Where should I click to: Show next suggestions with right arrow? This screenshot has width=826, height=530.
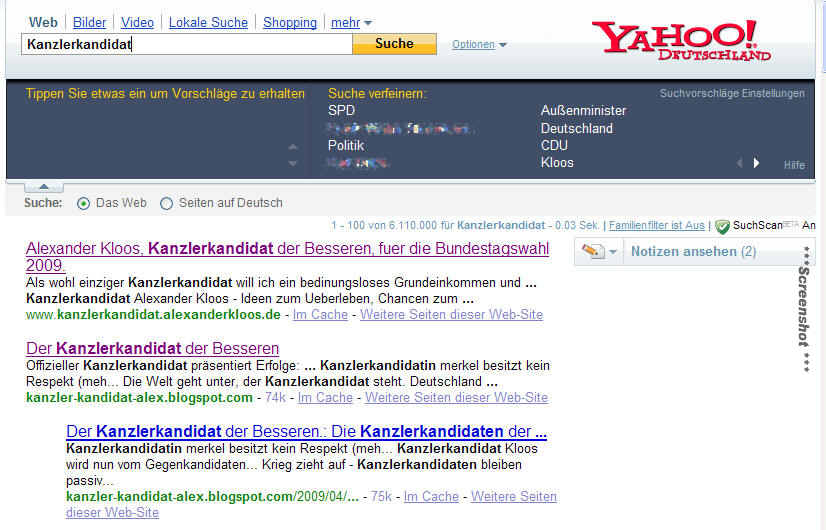tap(756, 163)
